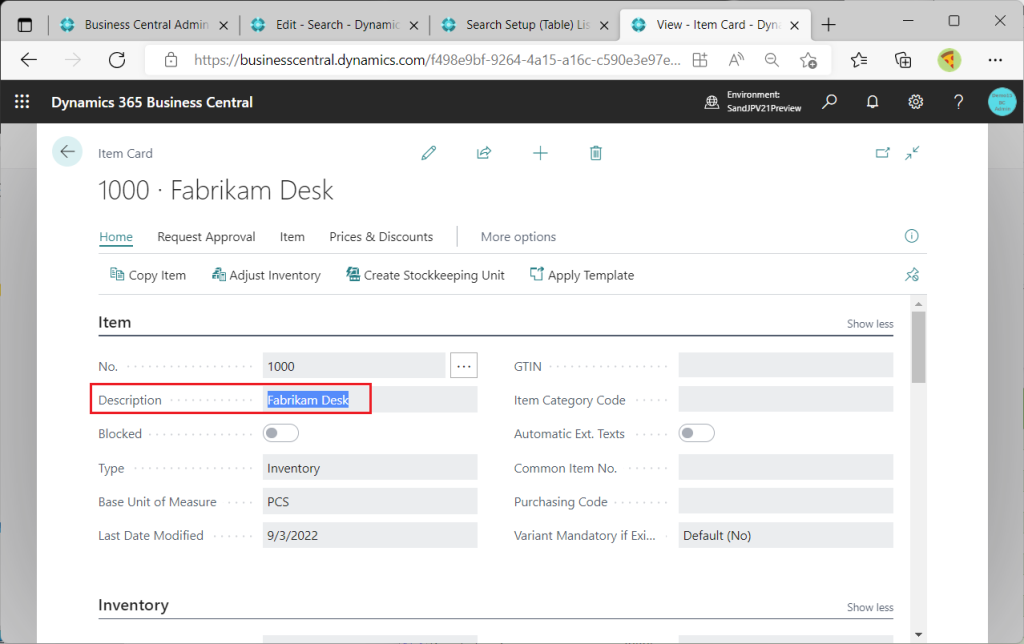
Task: Click the Apply Template action
Action: (582, 275)
